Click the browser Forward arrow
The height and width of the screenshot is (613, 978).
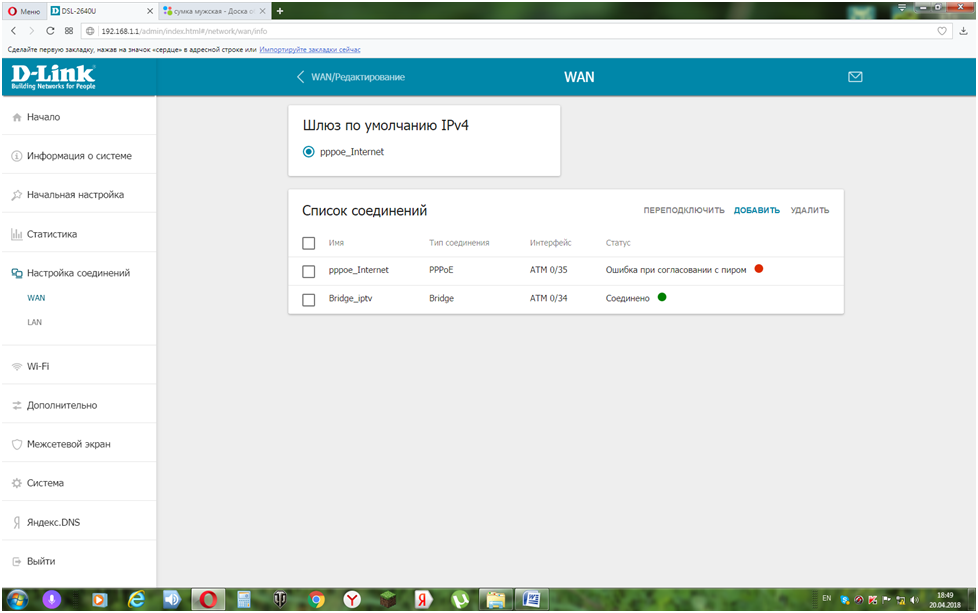tap(31, 31)
